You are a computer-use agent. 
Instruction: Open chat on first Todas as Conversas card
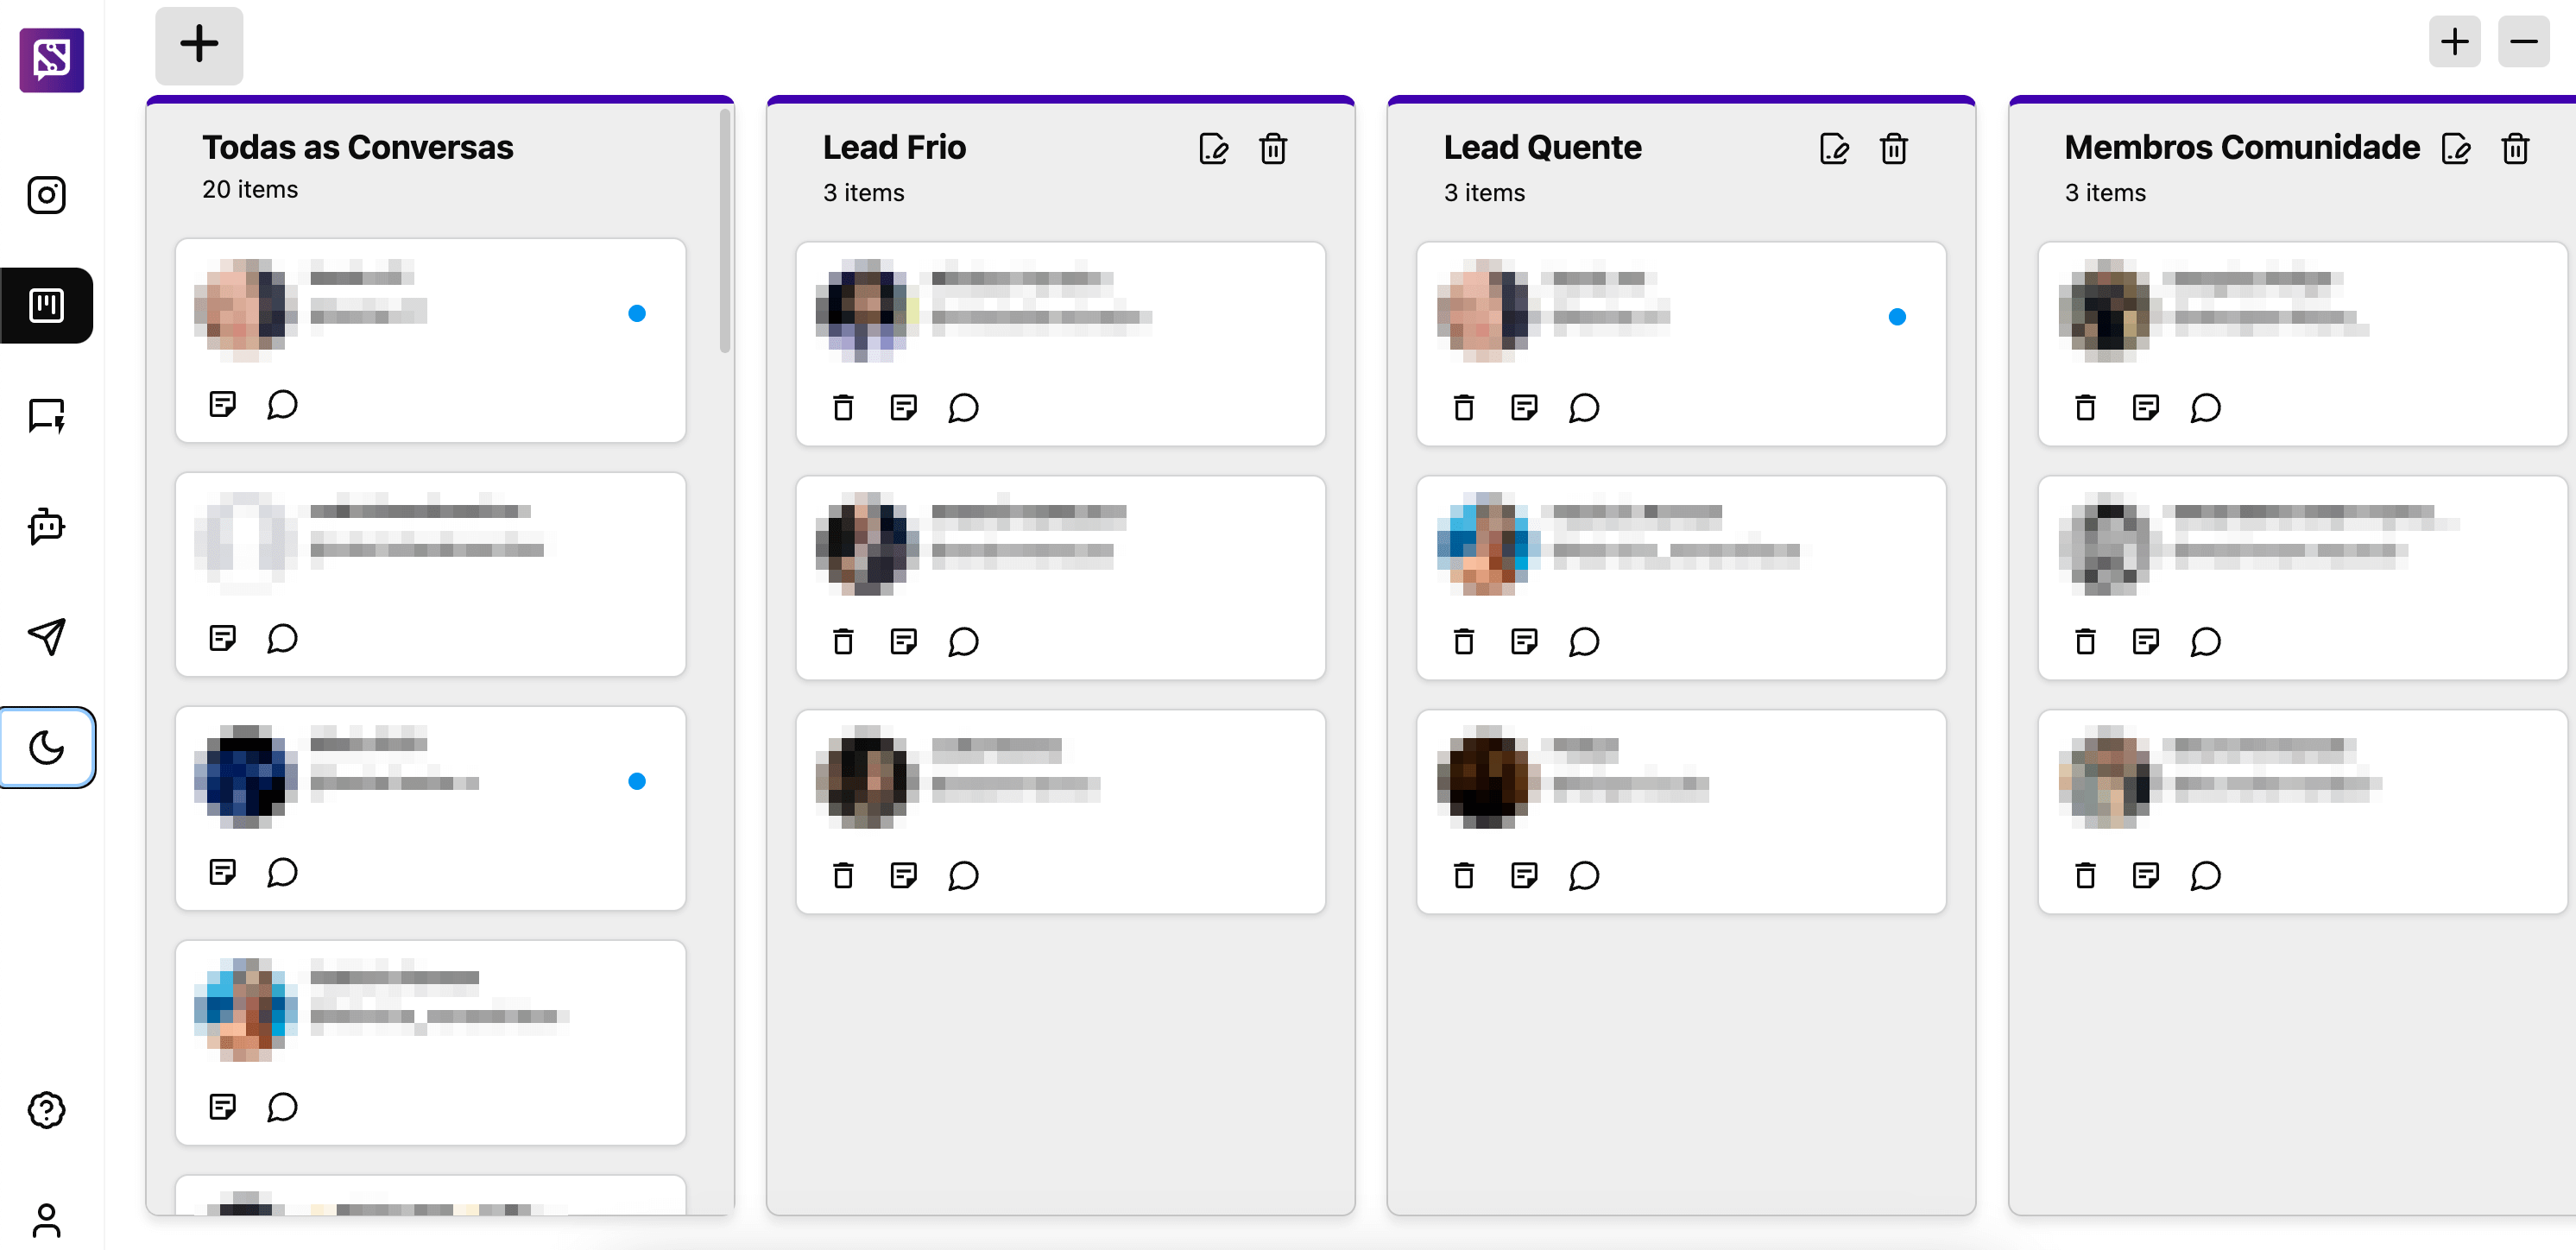(283, 404)
